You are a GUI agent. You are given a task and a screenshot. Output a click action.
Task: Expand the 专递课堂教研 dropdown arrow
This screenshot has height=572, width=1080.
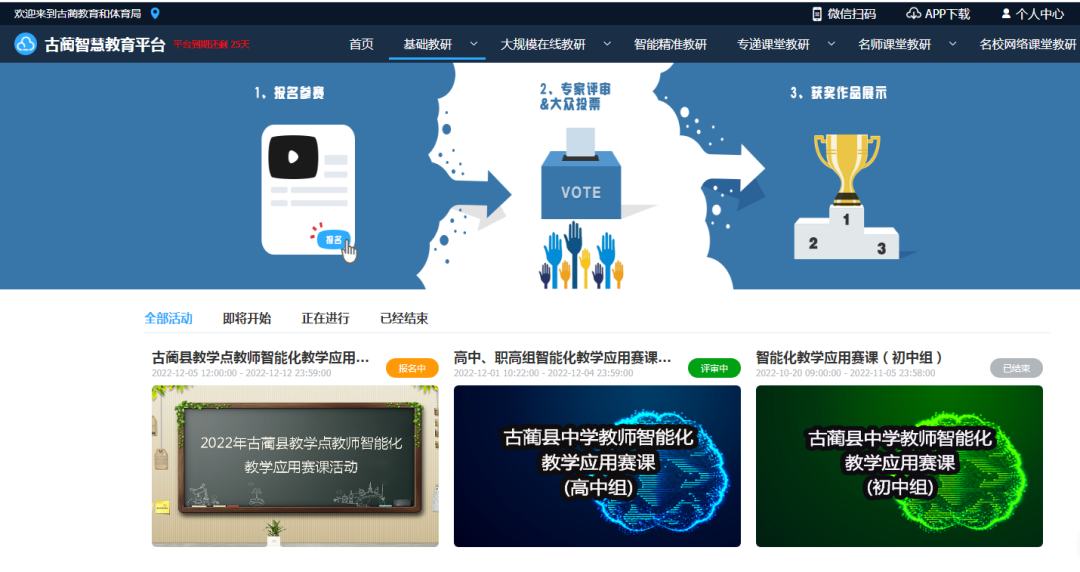click(832, 44)
